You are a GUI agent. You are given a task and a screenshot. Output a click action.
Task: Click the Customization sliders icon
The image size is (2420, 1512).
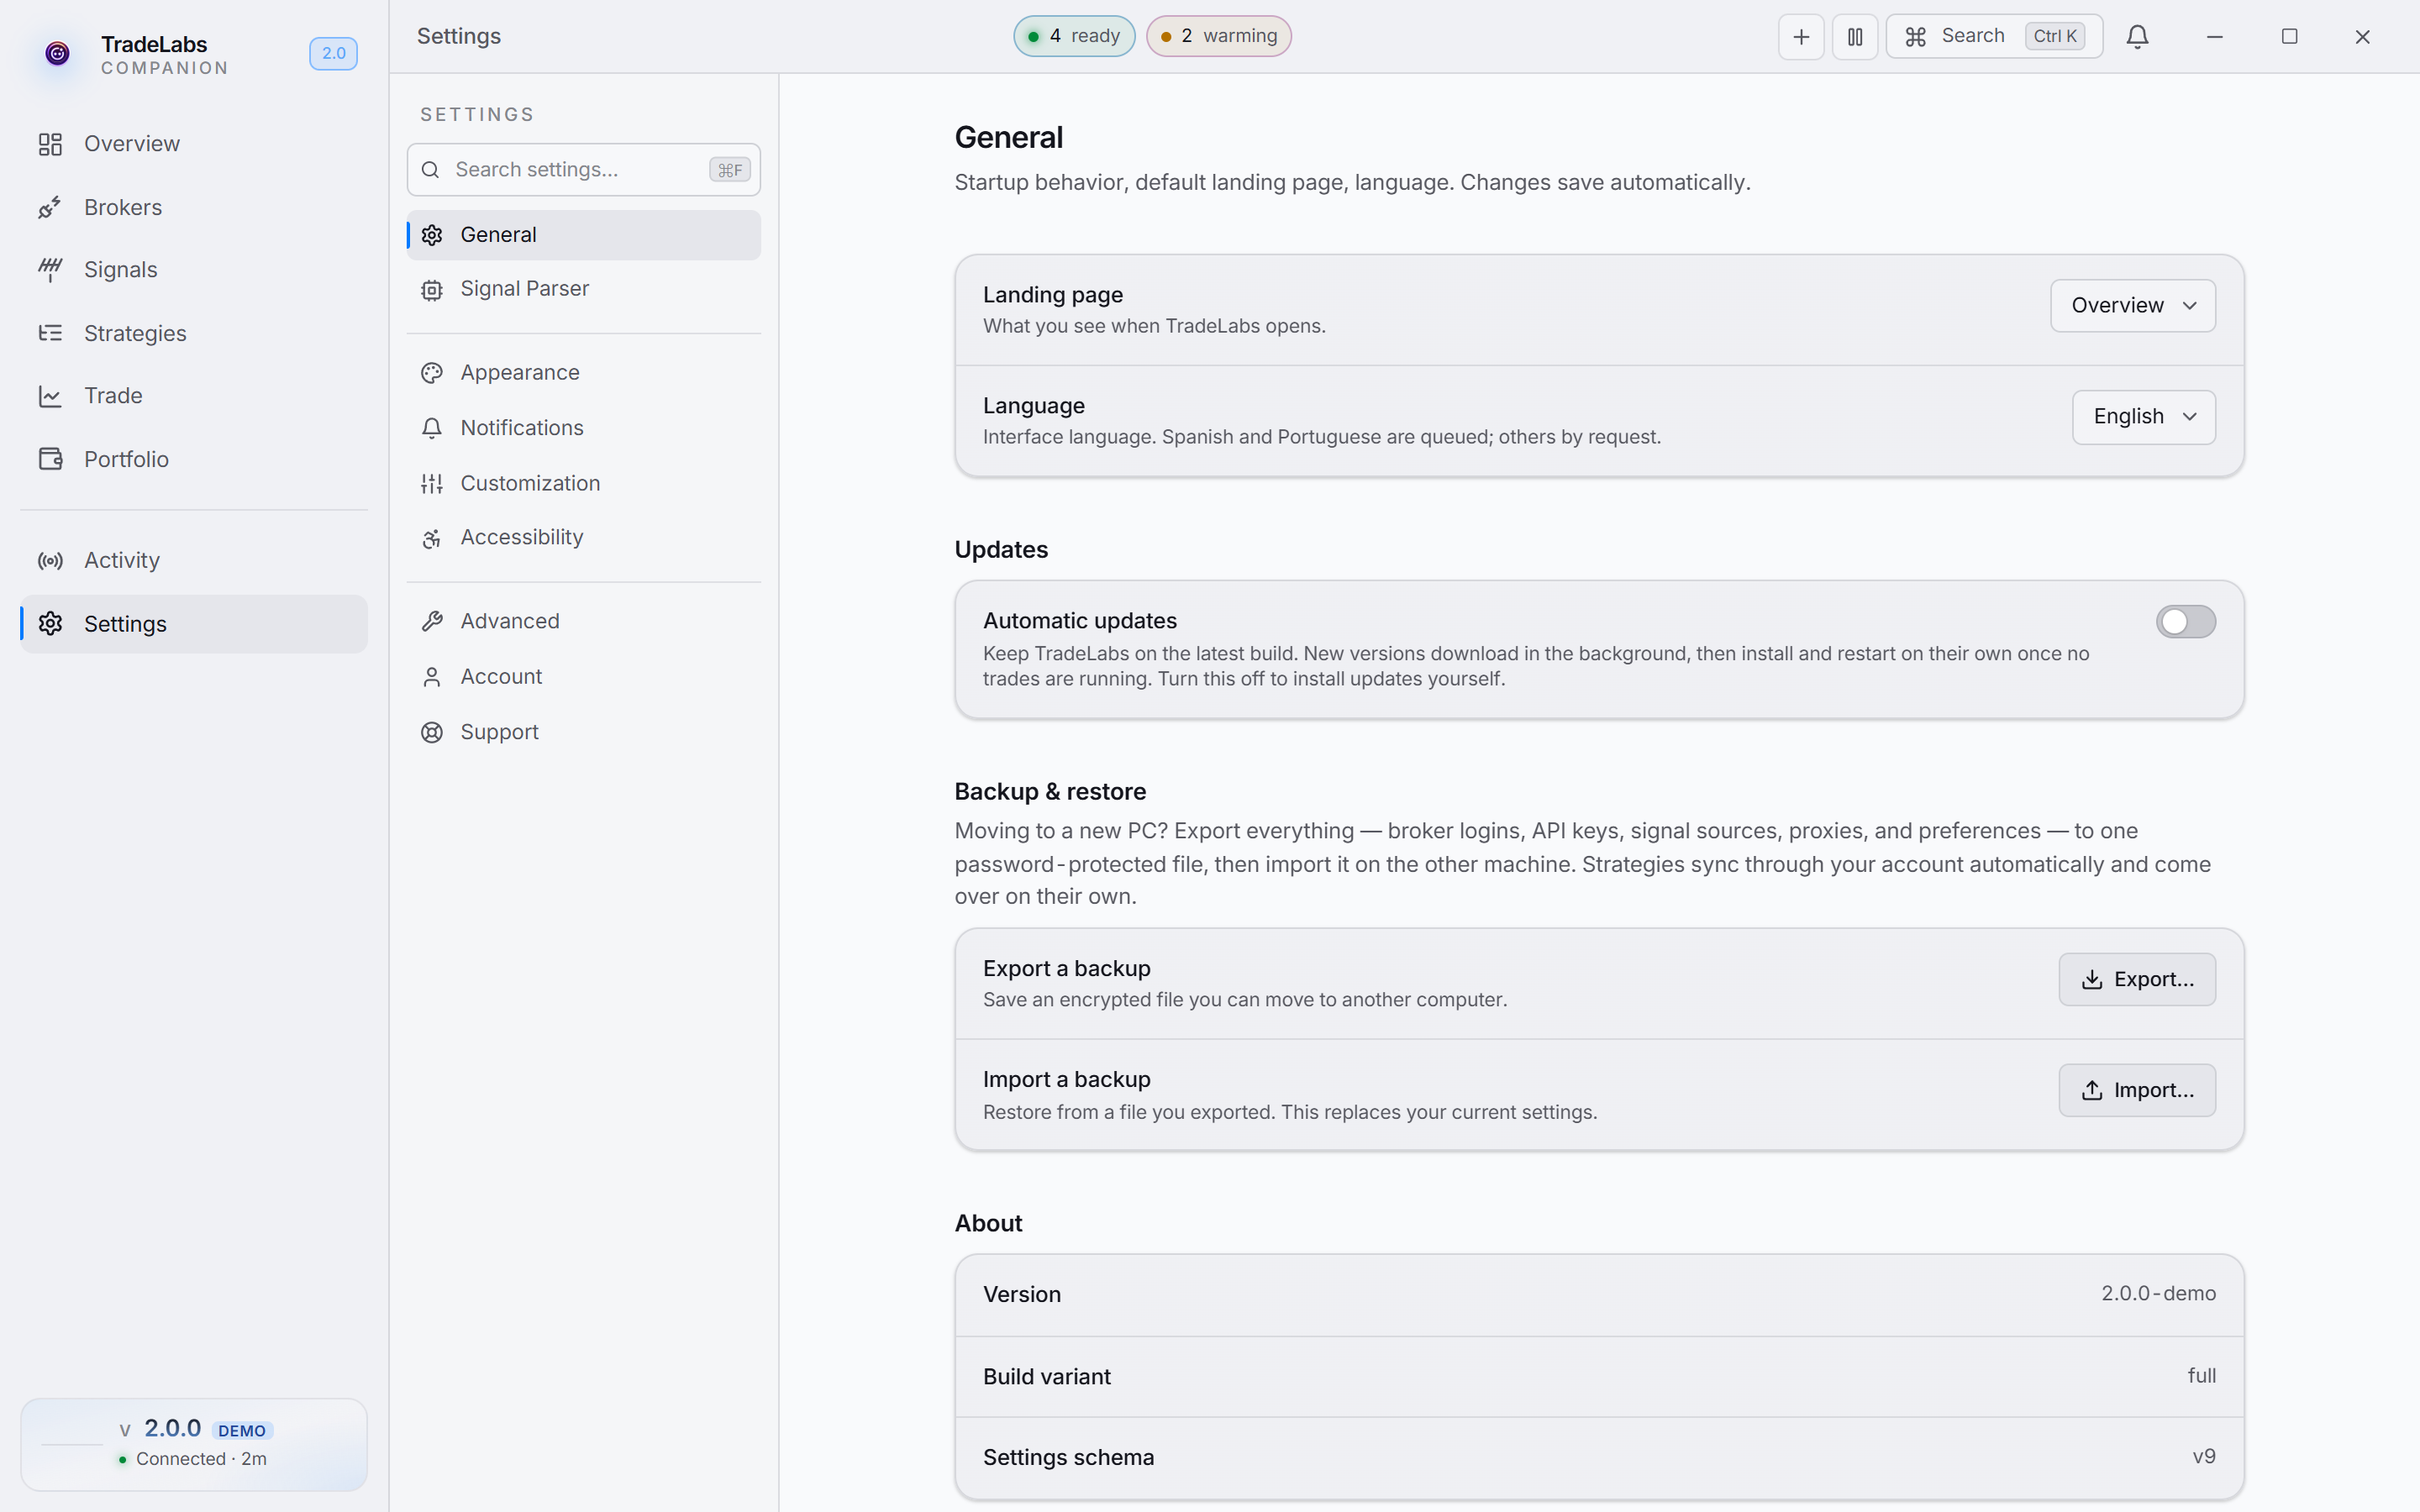click(432, 484)
